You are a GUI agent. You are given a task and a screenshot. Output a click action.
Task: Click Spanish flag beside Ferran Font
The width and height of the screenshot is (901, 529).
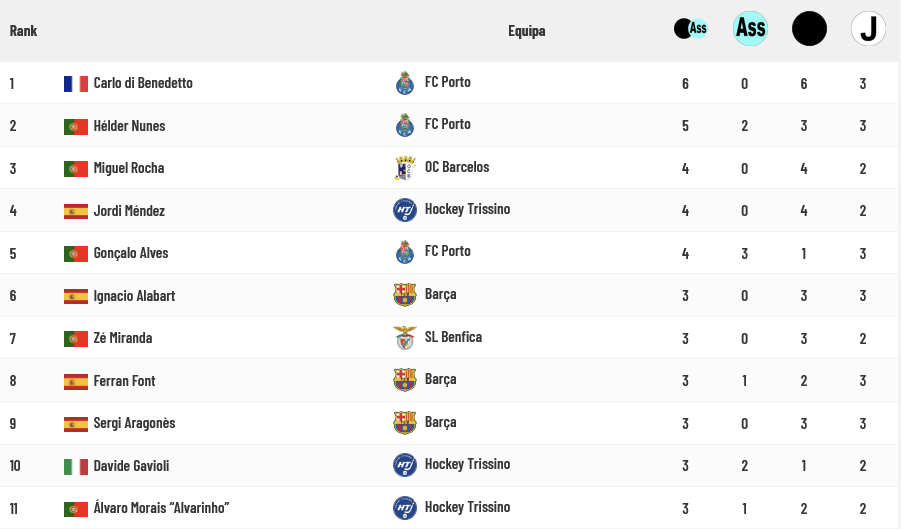click(76, 382)
